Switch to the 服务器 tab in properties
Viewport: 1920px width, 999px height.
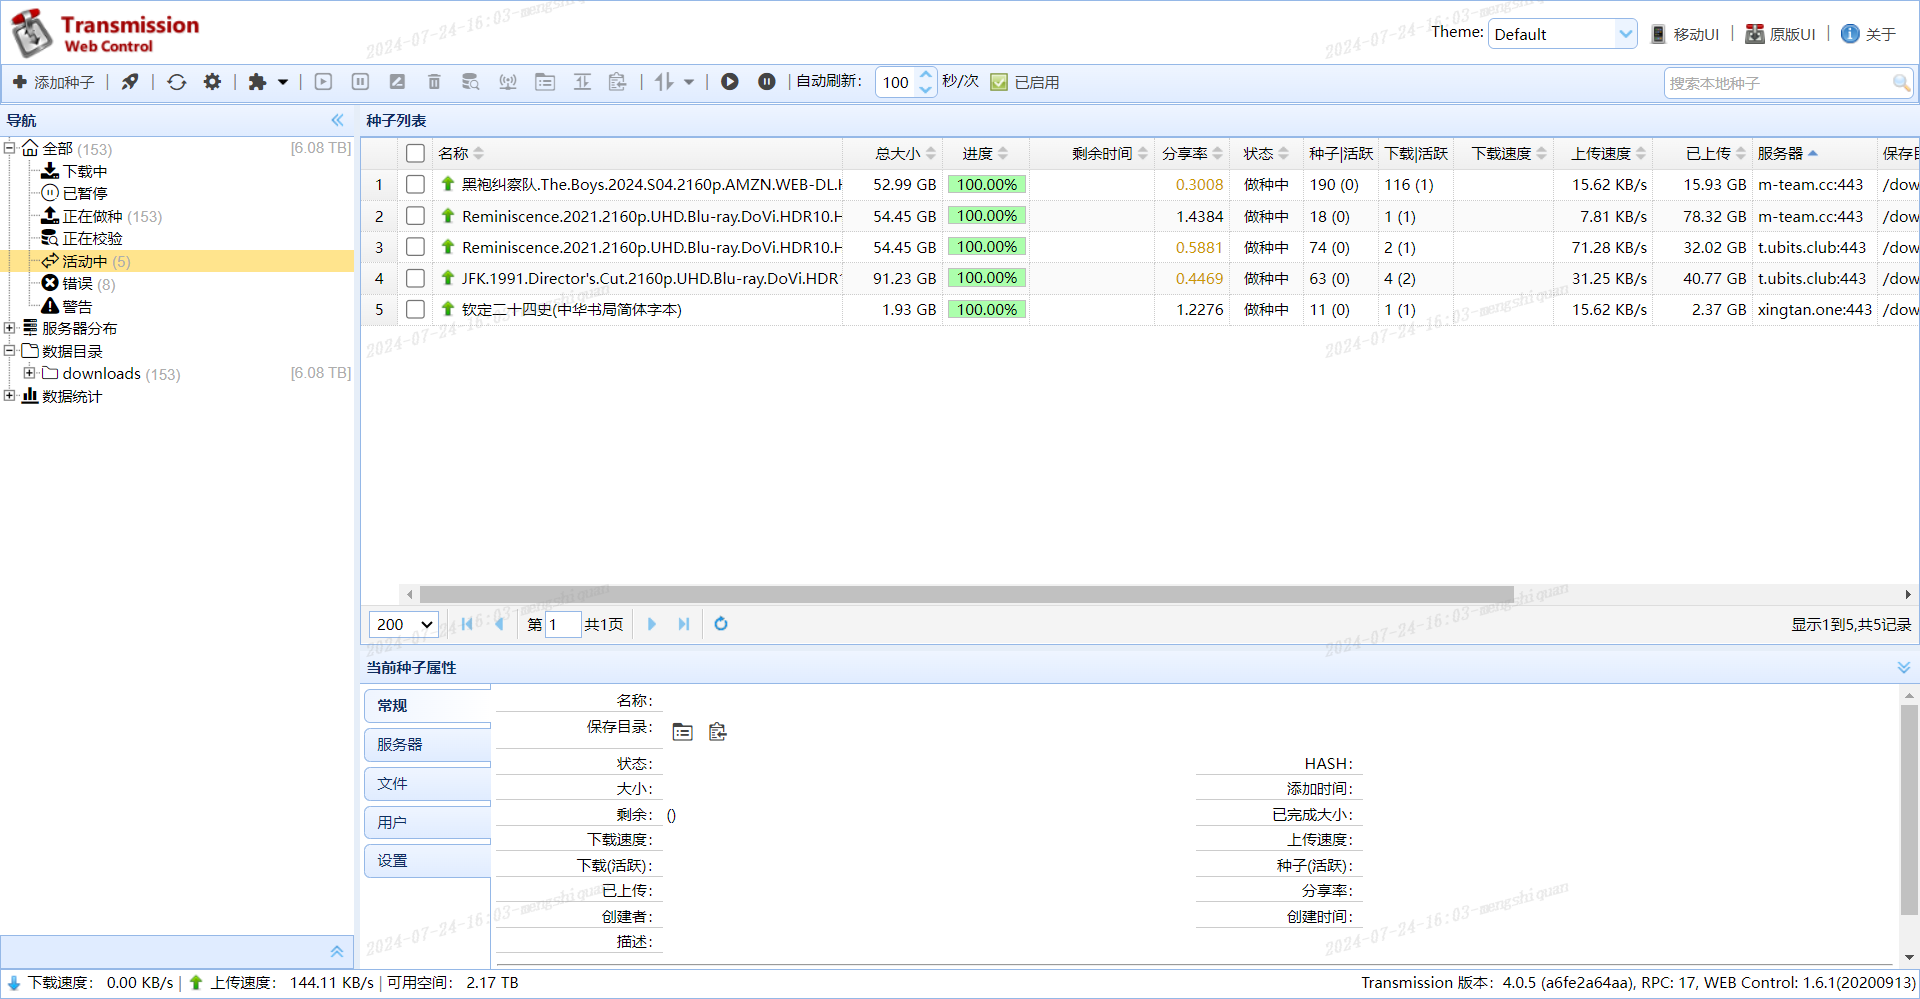pyautogui.click(x=427, y=744)
